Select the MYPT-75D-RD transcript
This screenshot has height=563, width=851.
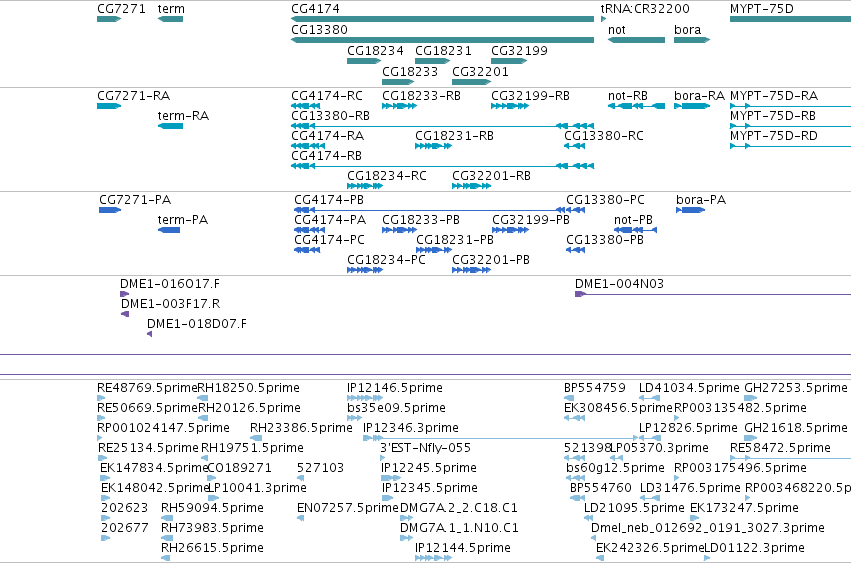click(x=790, y=146)
